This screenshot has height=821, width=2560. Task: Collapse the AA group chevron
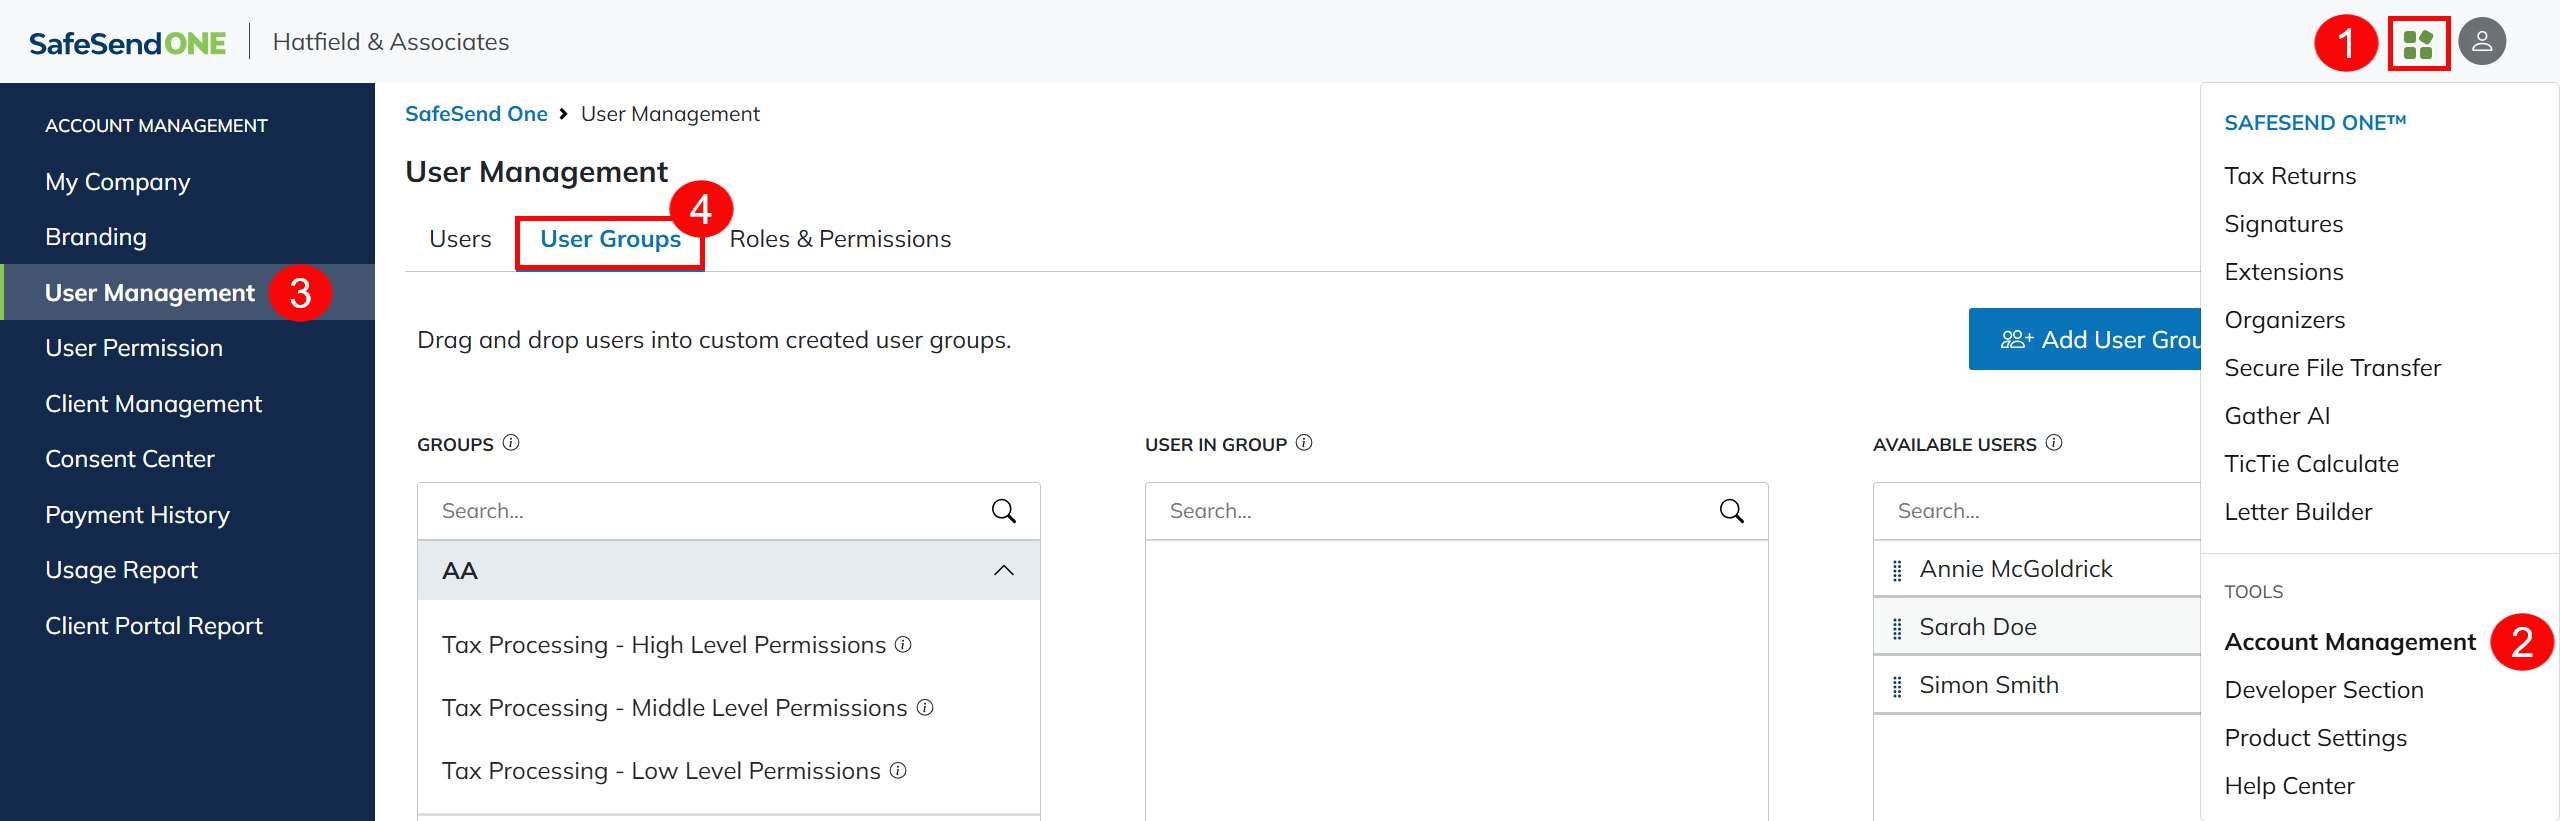pos(1003,571)
